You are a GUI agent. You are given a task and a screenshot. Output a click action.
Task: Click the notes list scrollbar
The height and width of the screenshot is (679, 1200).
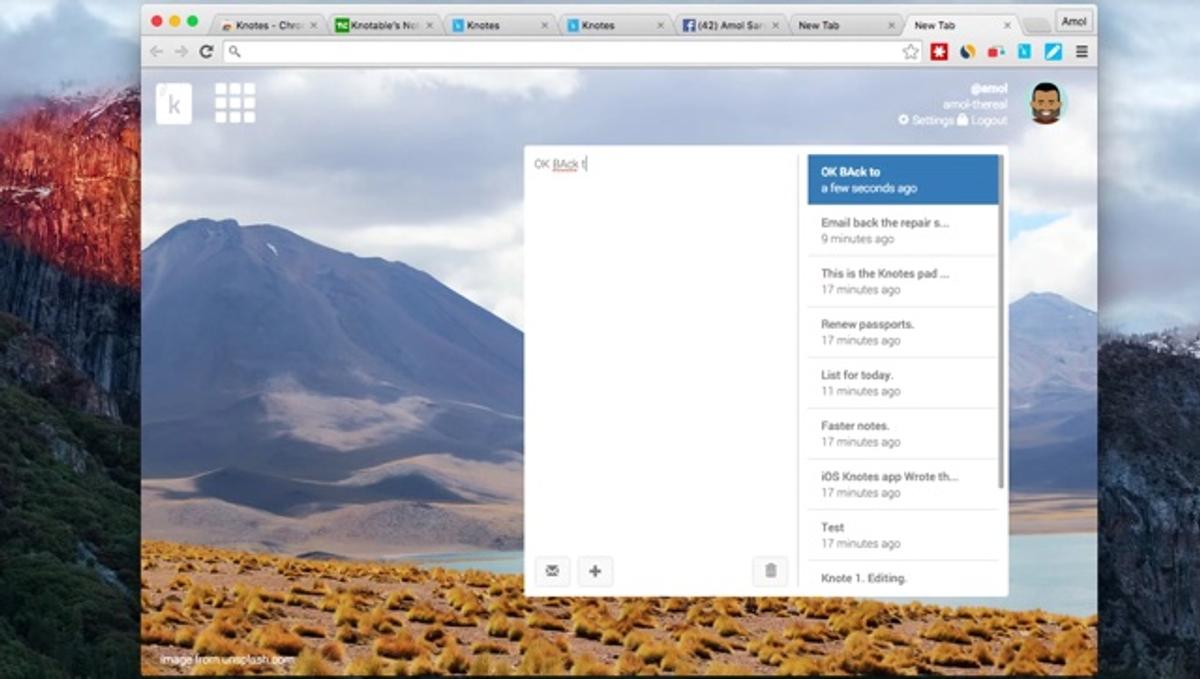coord(1001,320)
